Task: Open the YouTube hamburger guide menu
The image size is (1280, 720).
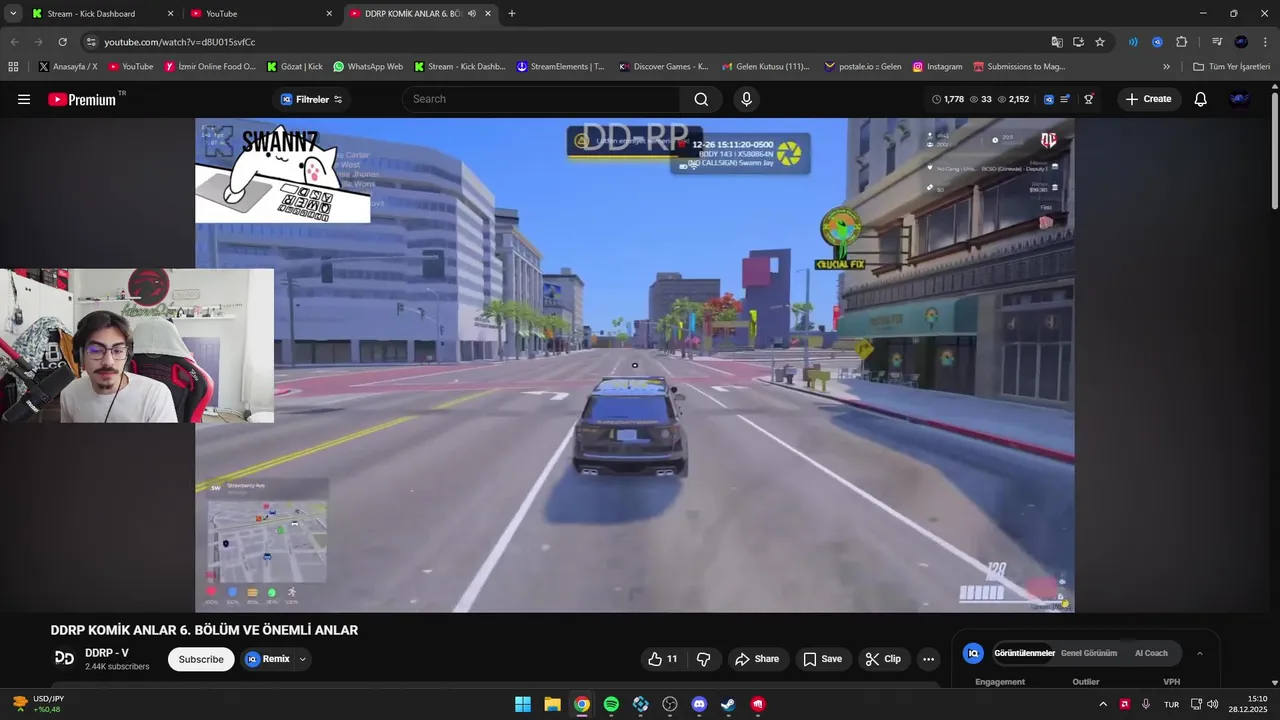Action: 24,99
